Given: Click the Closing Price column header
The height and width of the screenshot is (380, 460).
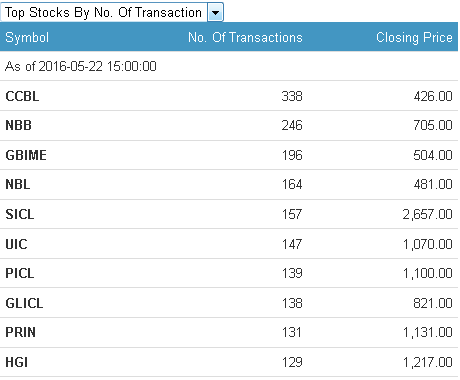Looking at the screenshot, I should click(414, 37).
